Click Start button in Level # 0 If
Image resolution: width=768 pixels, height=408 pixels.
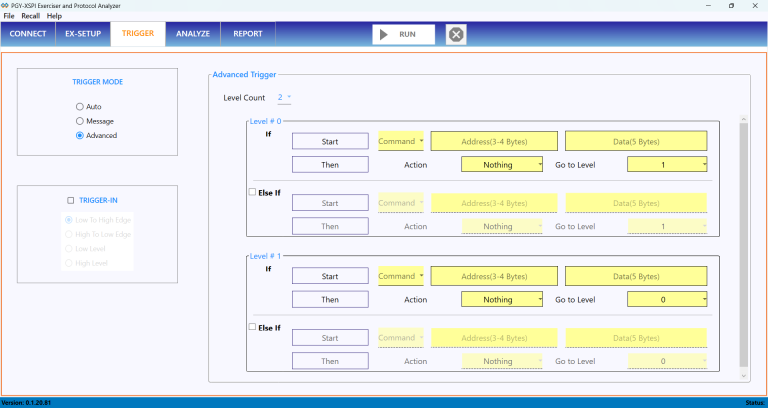tap(330, 141)
